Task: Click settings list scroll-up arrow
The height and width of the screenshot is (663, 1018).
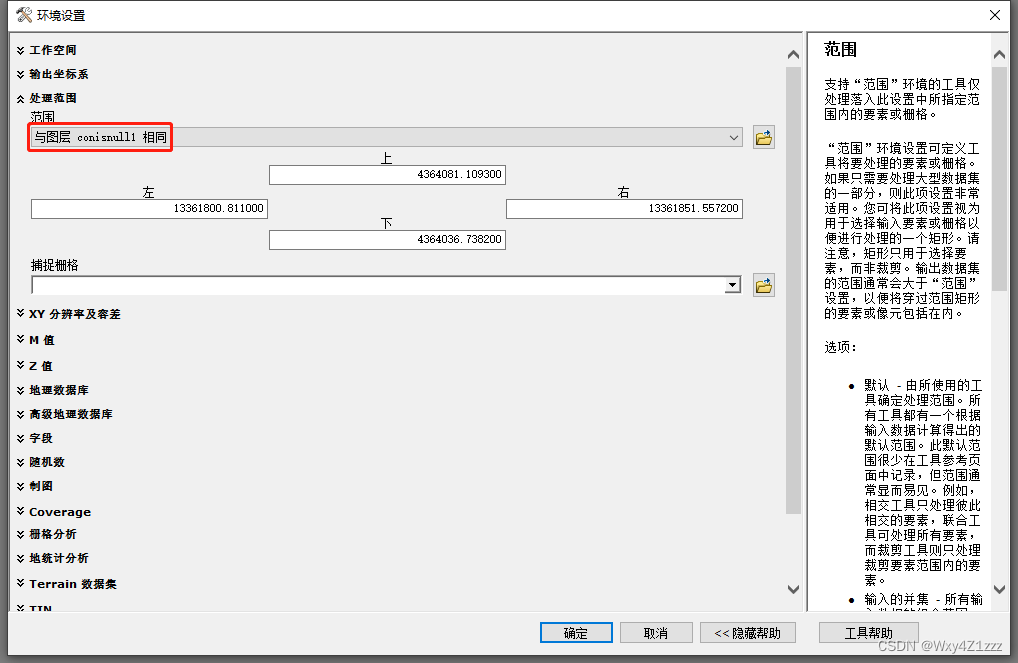Action: point(793,55)
